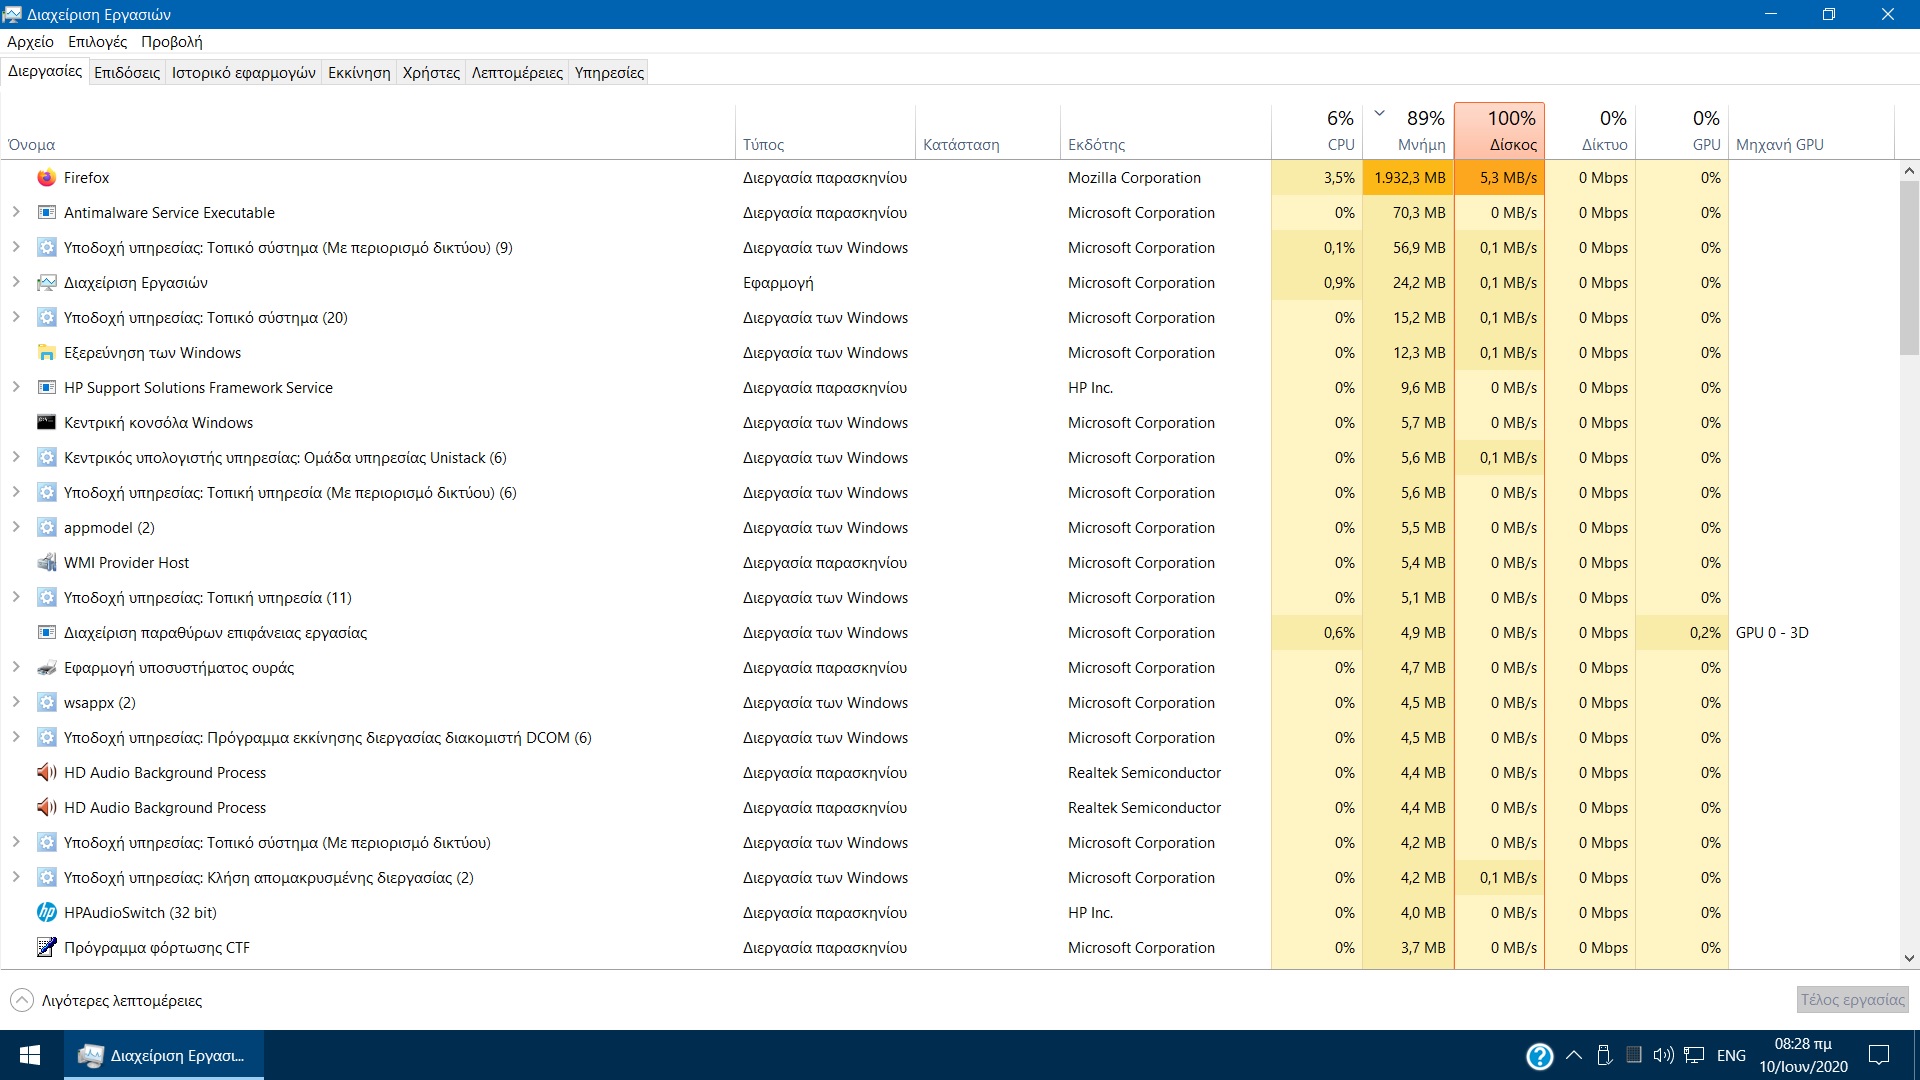Open the clock showing 08:28 πμ

1803,1055
